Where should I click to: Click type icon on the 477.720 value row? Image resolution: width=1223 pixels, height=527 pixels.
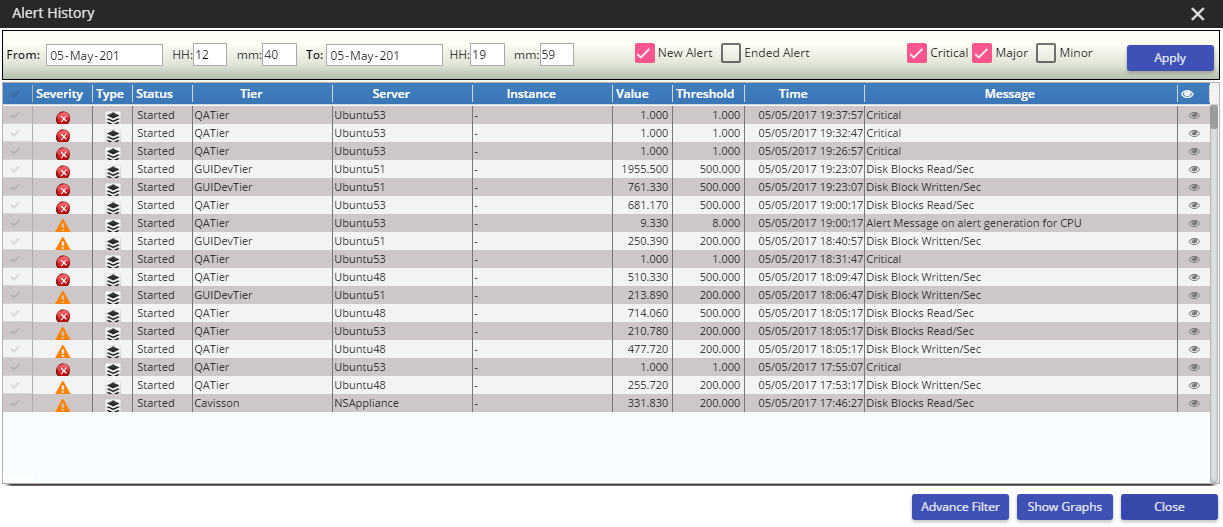click(x=113, y=351)
